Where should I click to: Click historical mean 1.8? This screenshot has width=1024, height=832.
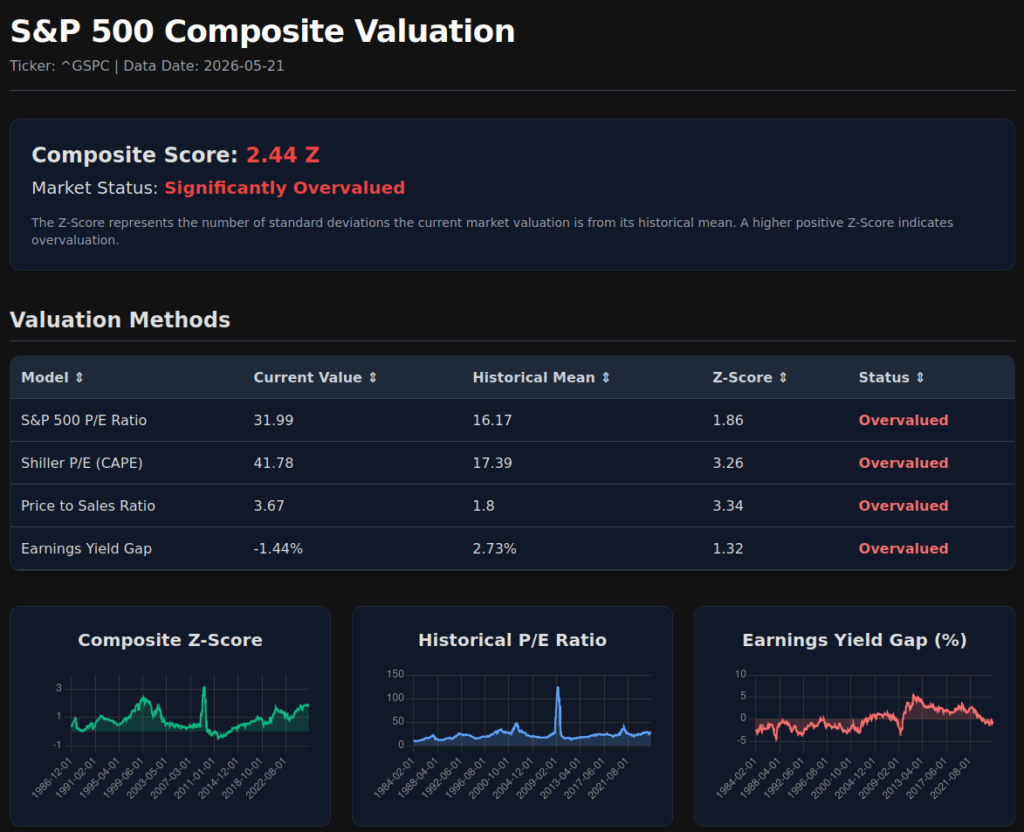point(483,505)
